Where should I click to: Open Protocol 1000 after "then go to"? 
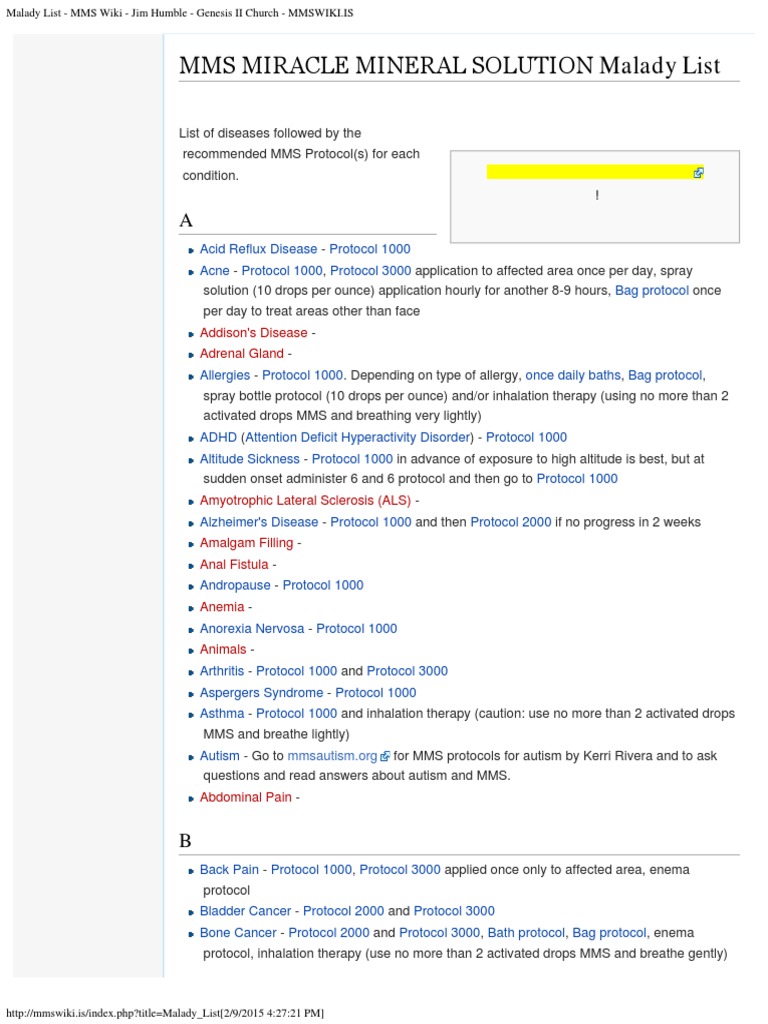pyautogui.click(x=577, y=479)
